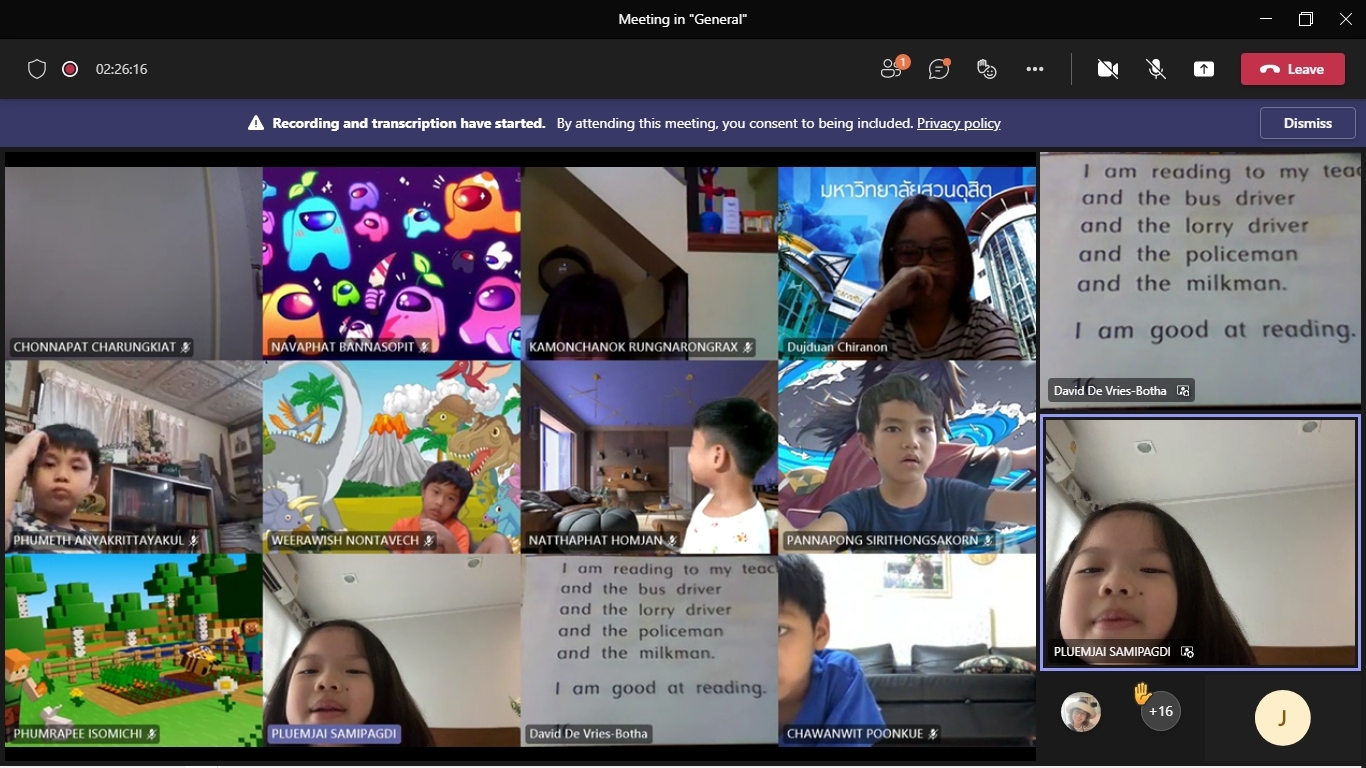
Task: Open the meeting chat icon
Action: coord(938,69)
